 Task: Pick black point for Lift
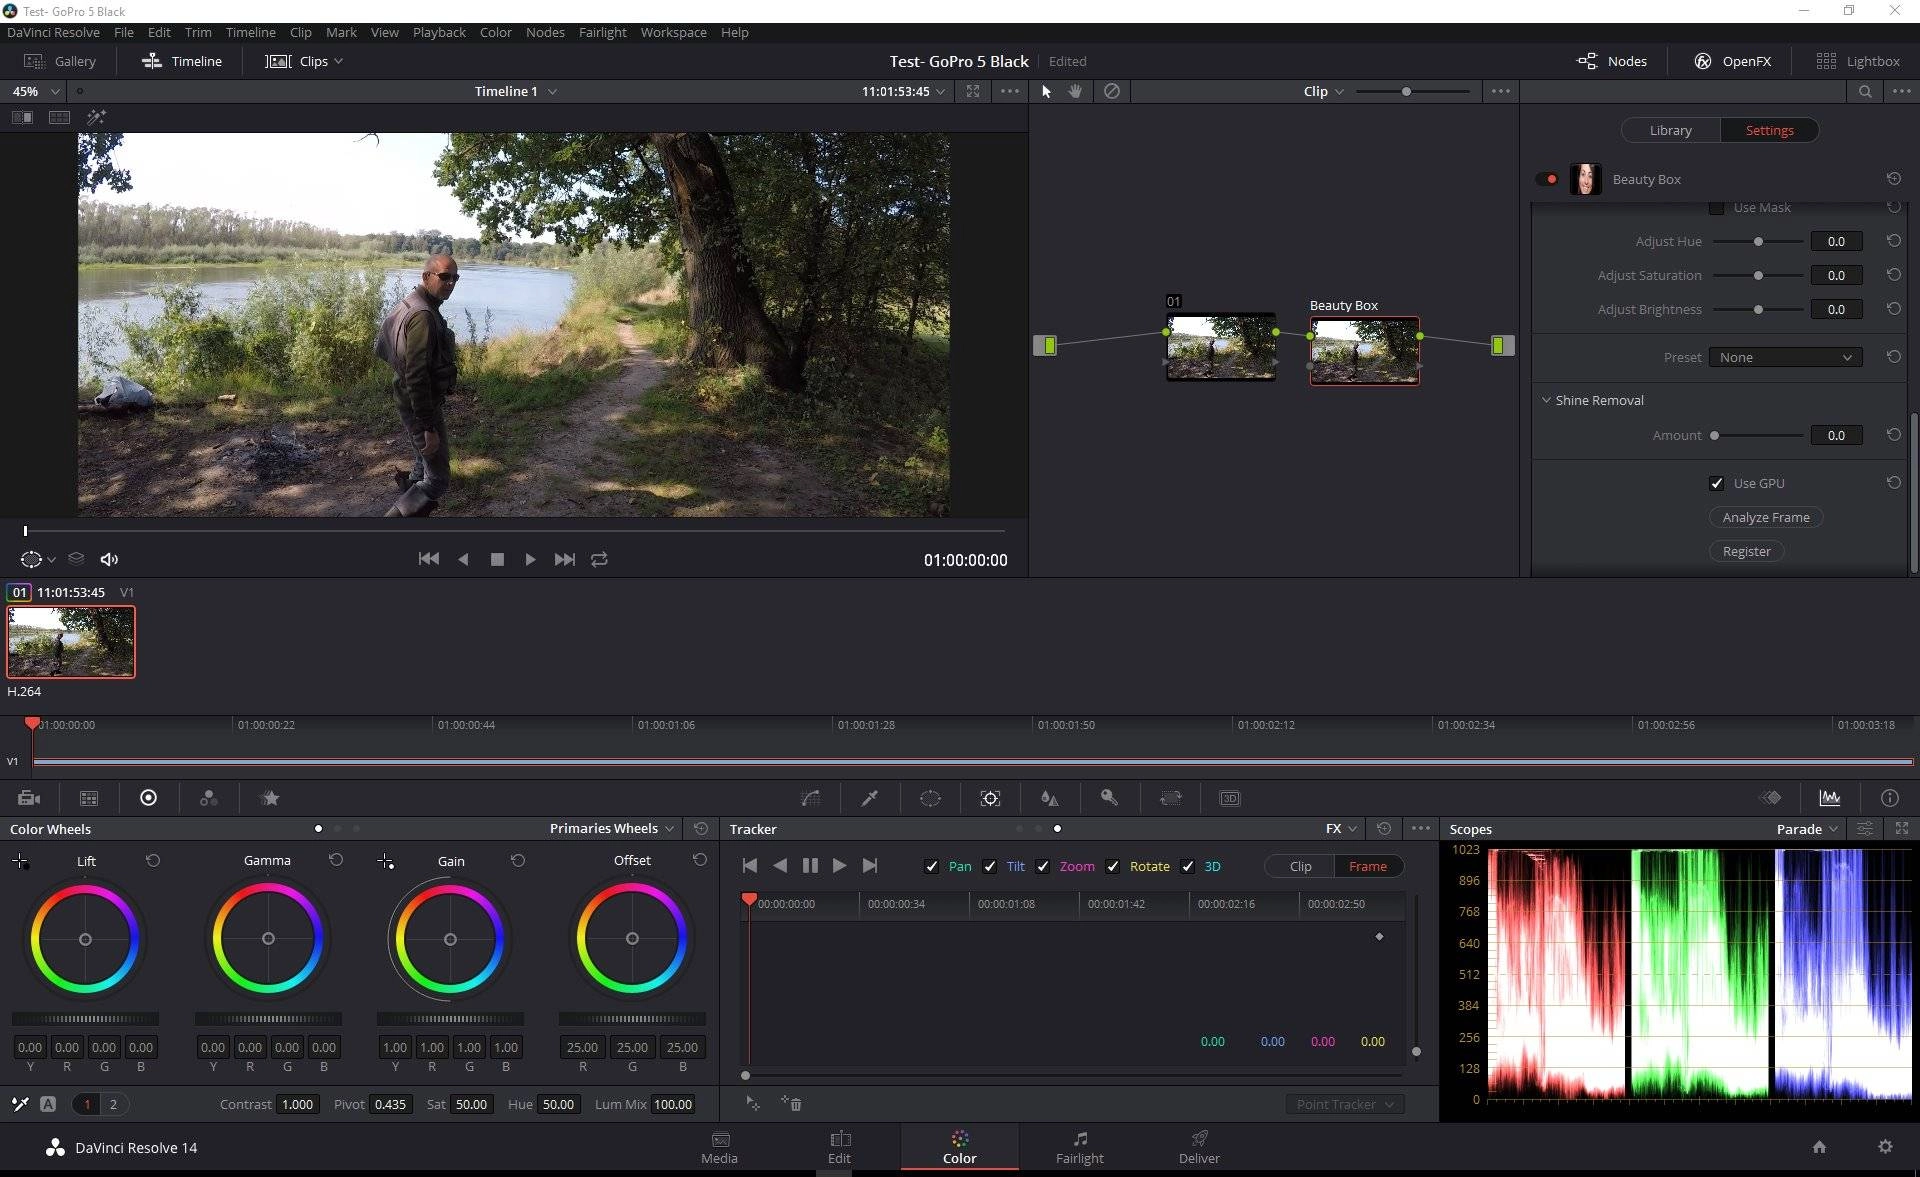point(20,861)
